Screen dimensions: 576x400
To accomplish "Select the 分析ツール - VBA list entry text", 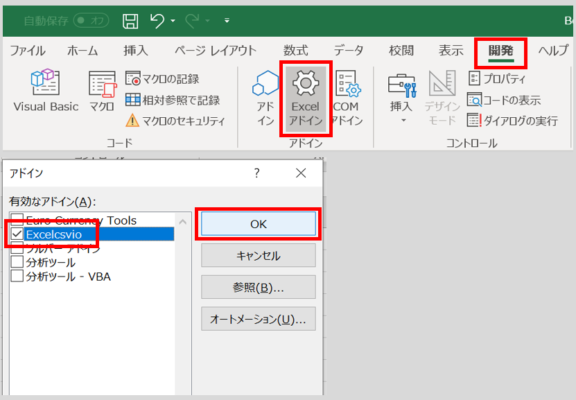I will (68, 277).
